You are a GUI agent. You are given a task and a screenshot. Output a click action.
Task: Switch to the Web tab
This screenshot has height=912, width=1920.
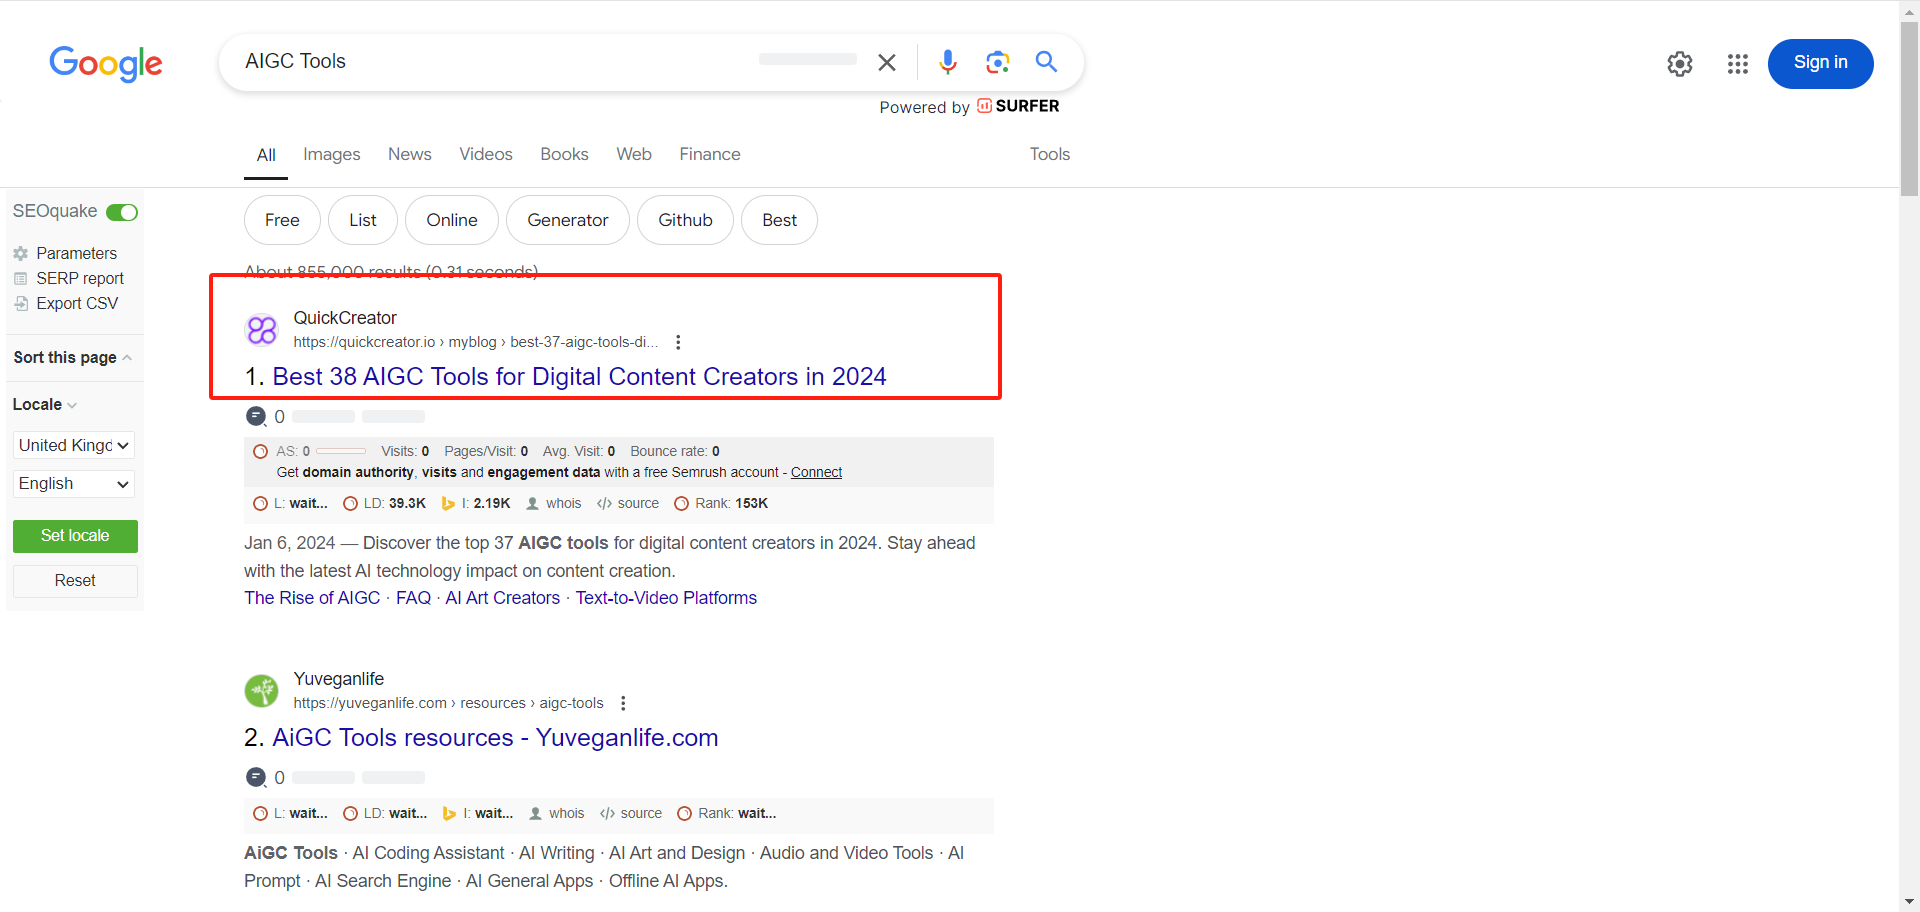coord(634,155)
